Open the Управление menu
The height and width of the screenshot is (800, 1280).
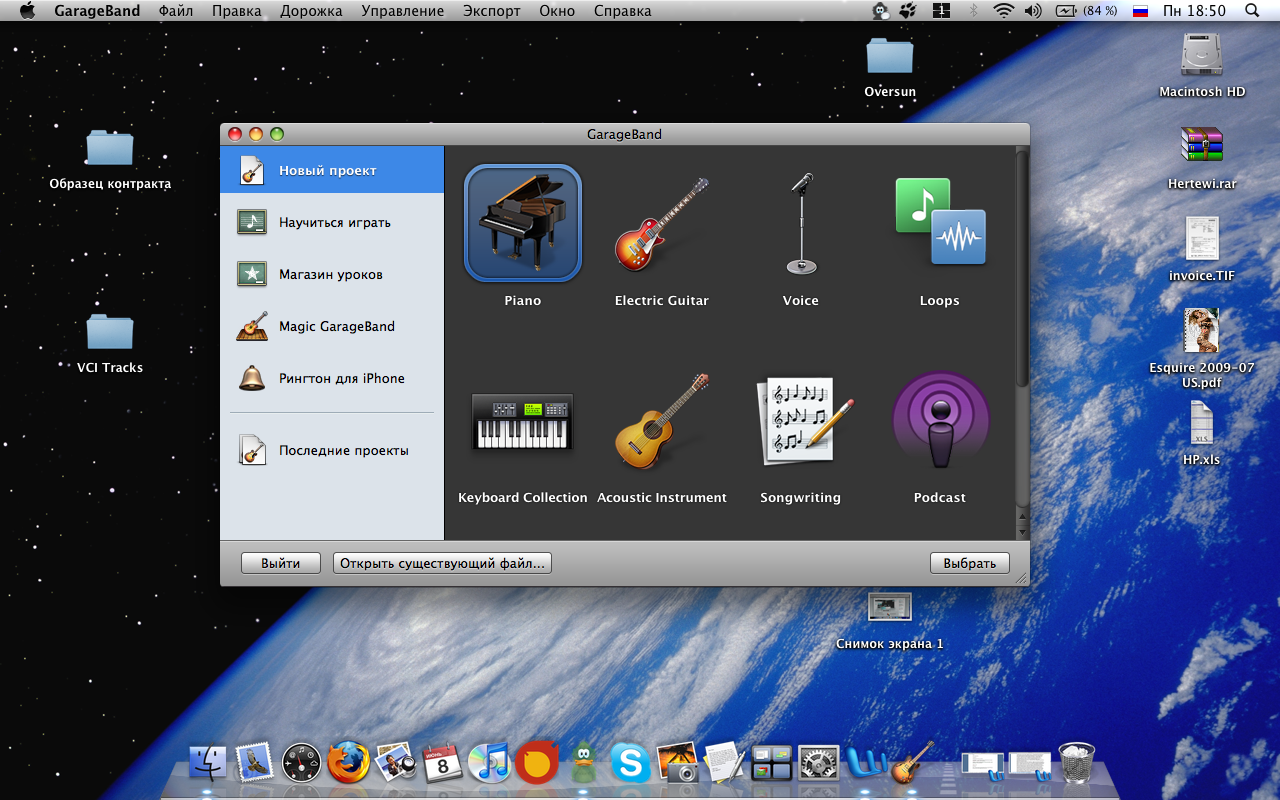[x=402, y=11]
